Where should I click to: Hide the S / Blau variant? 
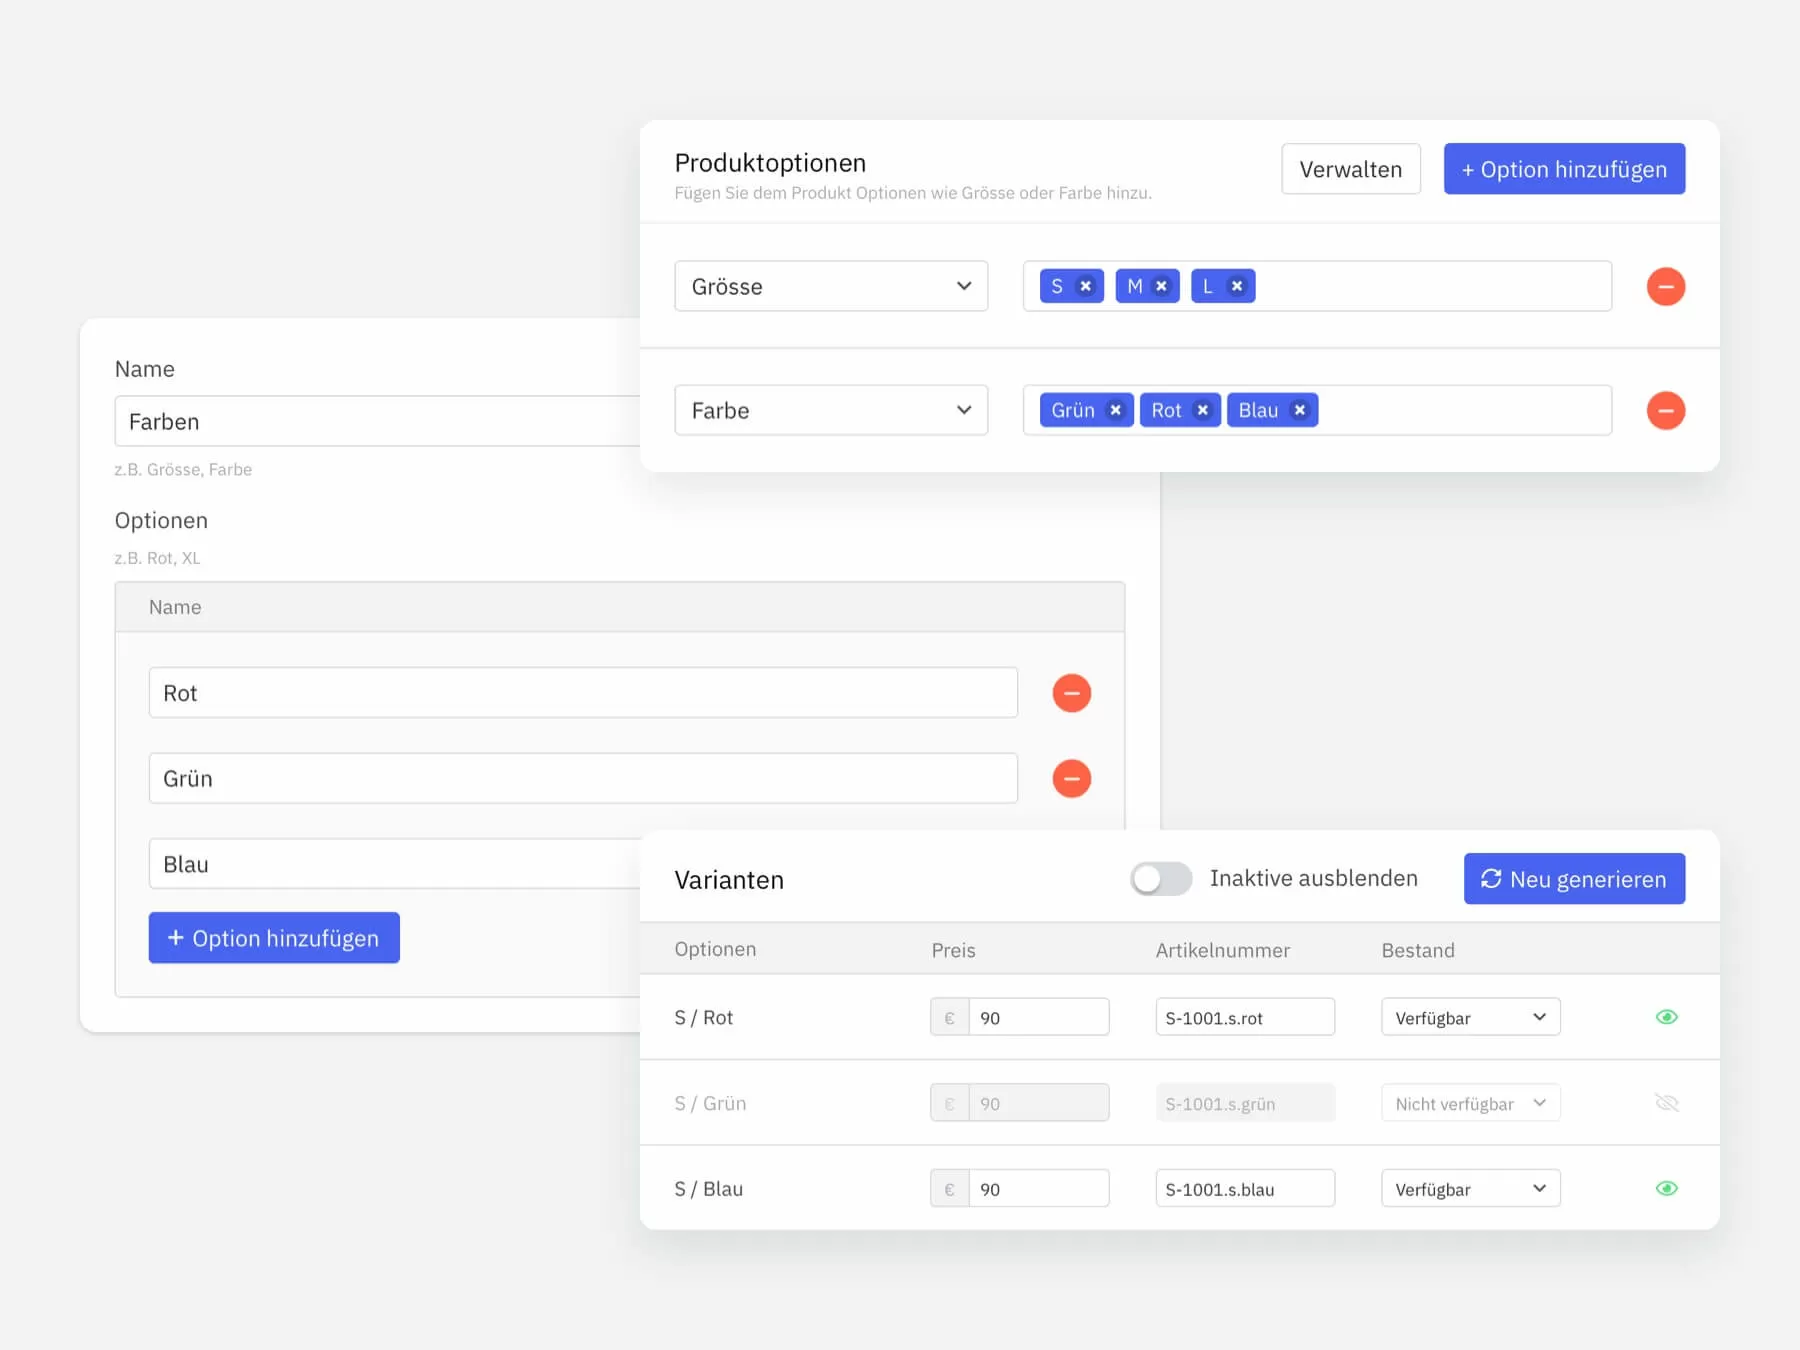[1666, 1189]
